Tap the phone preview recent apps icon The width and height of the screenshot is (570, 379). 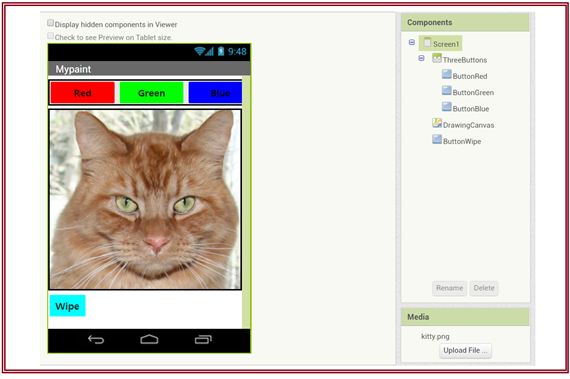[x=203, y=339]
